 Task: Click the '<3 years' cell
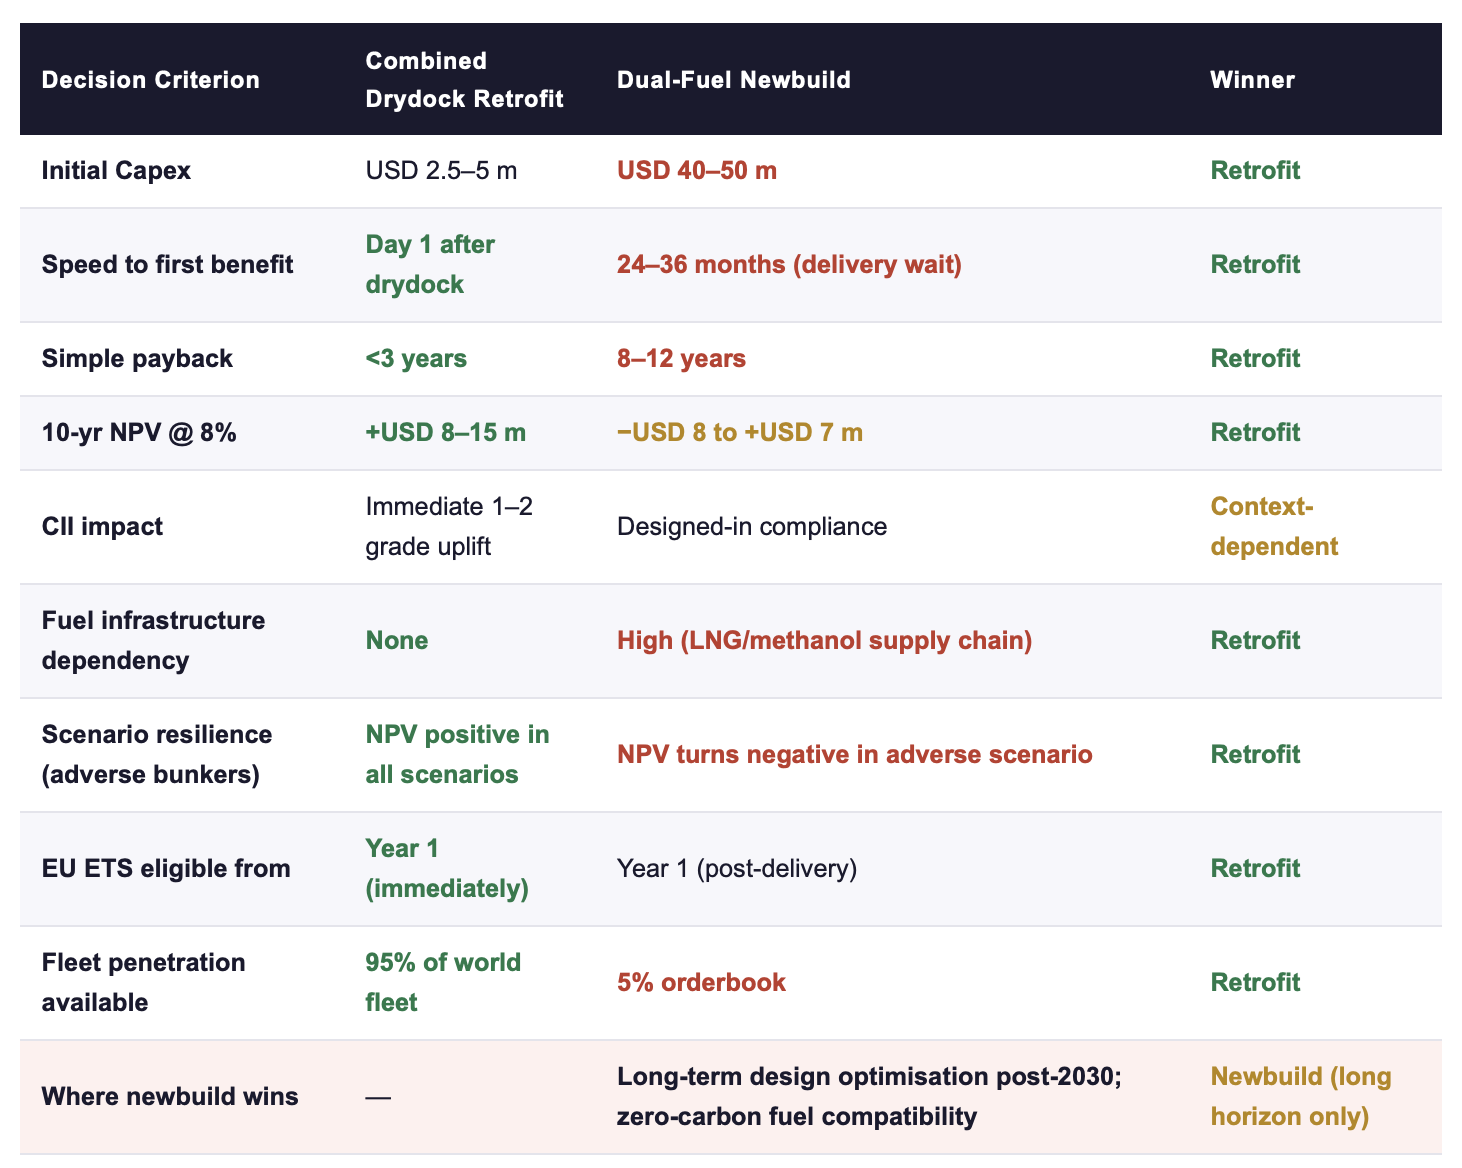pos(416,358)
